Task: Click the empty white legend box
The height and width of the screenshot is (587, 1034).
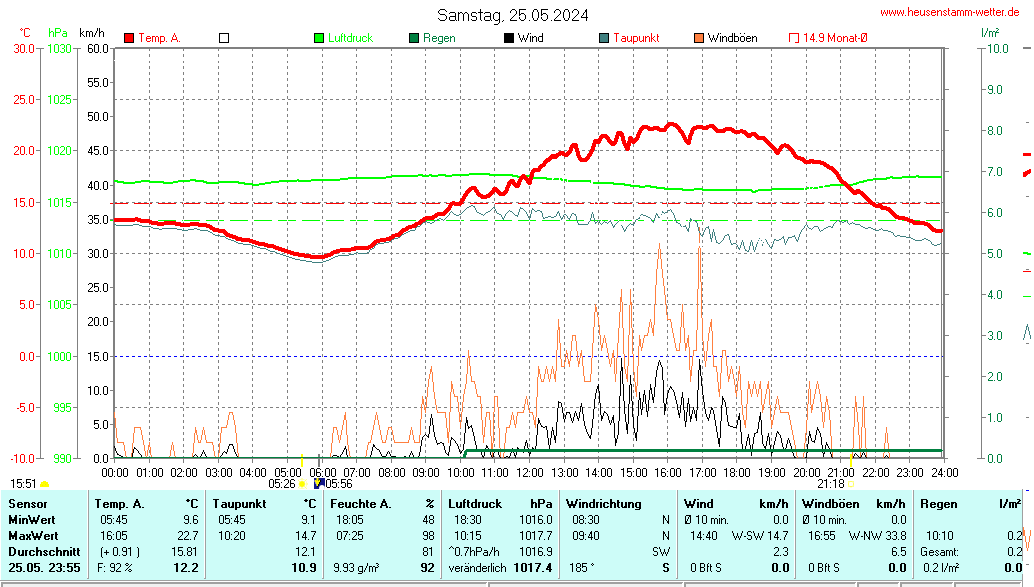Action: [224, 38]
